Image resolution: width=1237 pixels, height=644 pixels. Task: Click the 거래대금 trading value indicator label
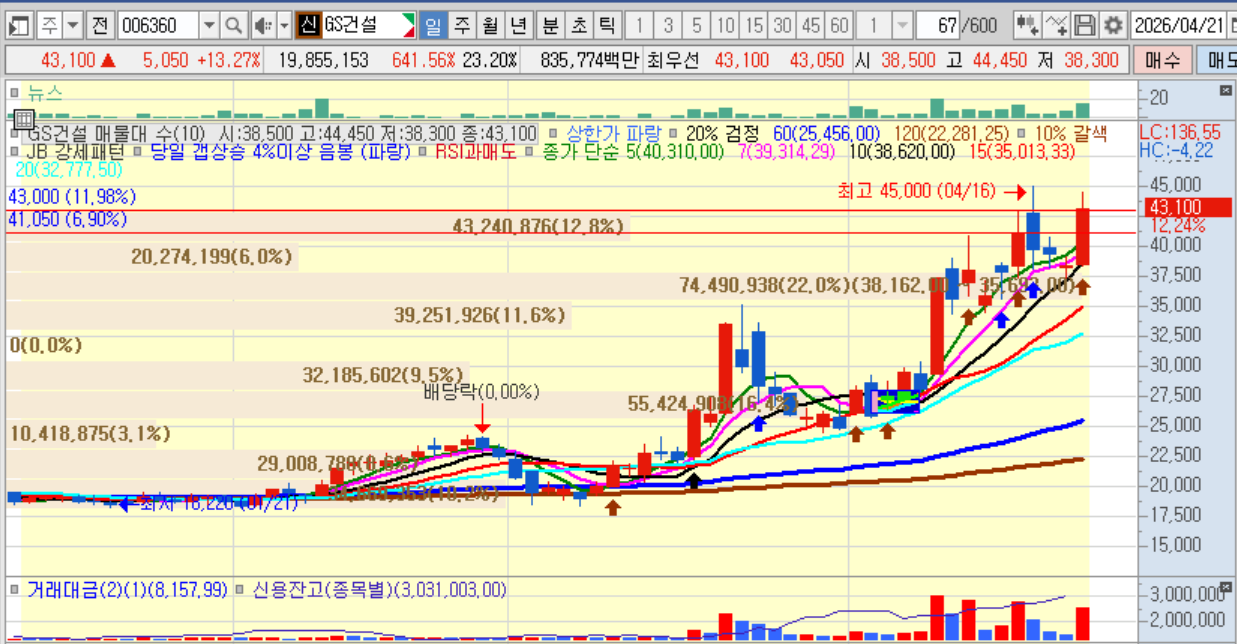point(128,589)
